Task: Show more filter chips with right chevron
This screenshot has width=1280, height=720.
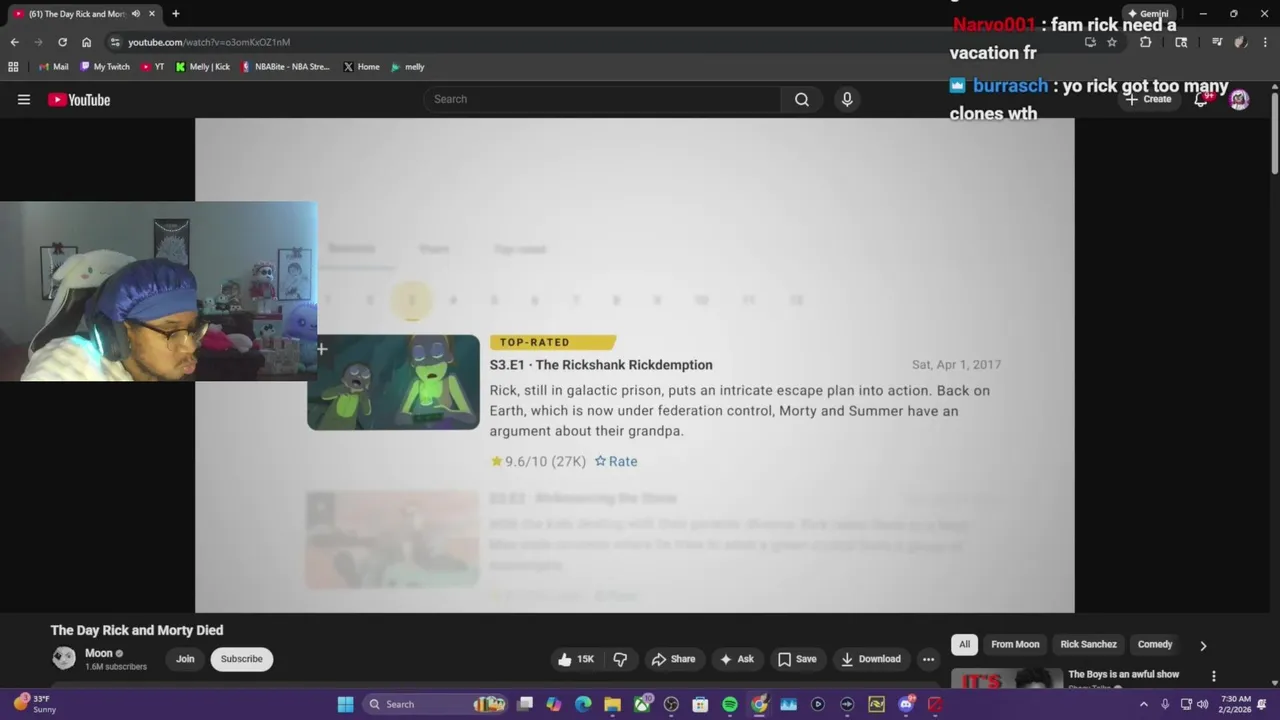Action: 1203,646
